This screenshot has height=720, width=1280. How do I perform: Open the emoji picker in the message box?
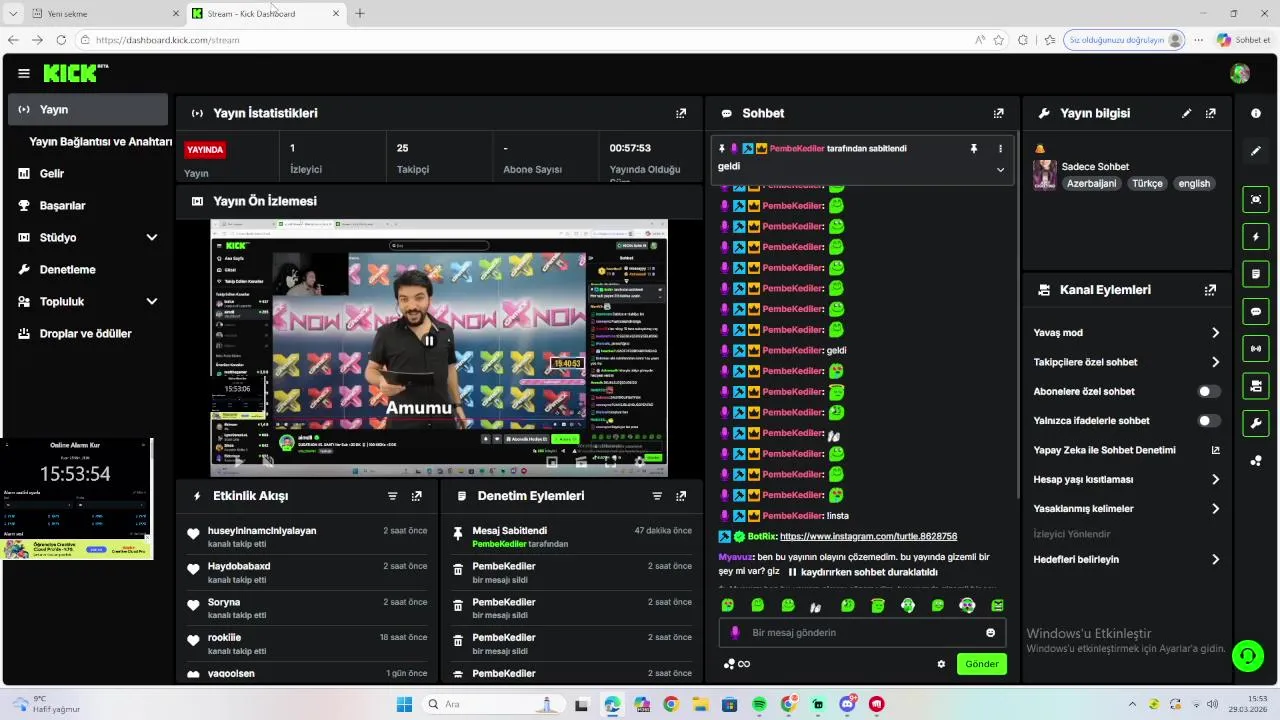click(x=991, y=632)
